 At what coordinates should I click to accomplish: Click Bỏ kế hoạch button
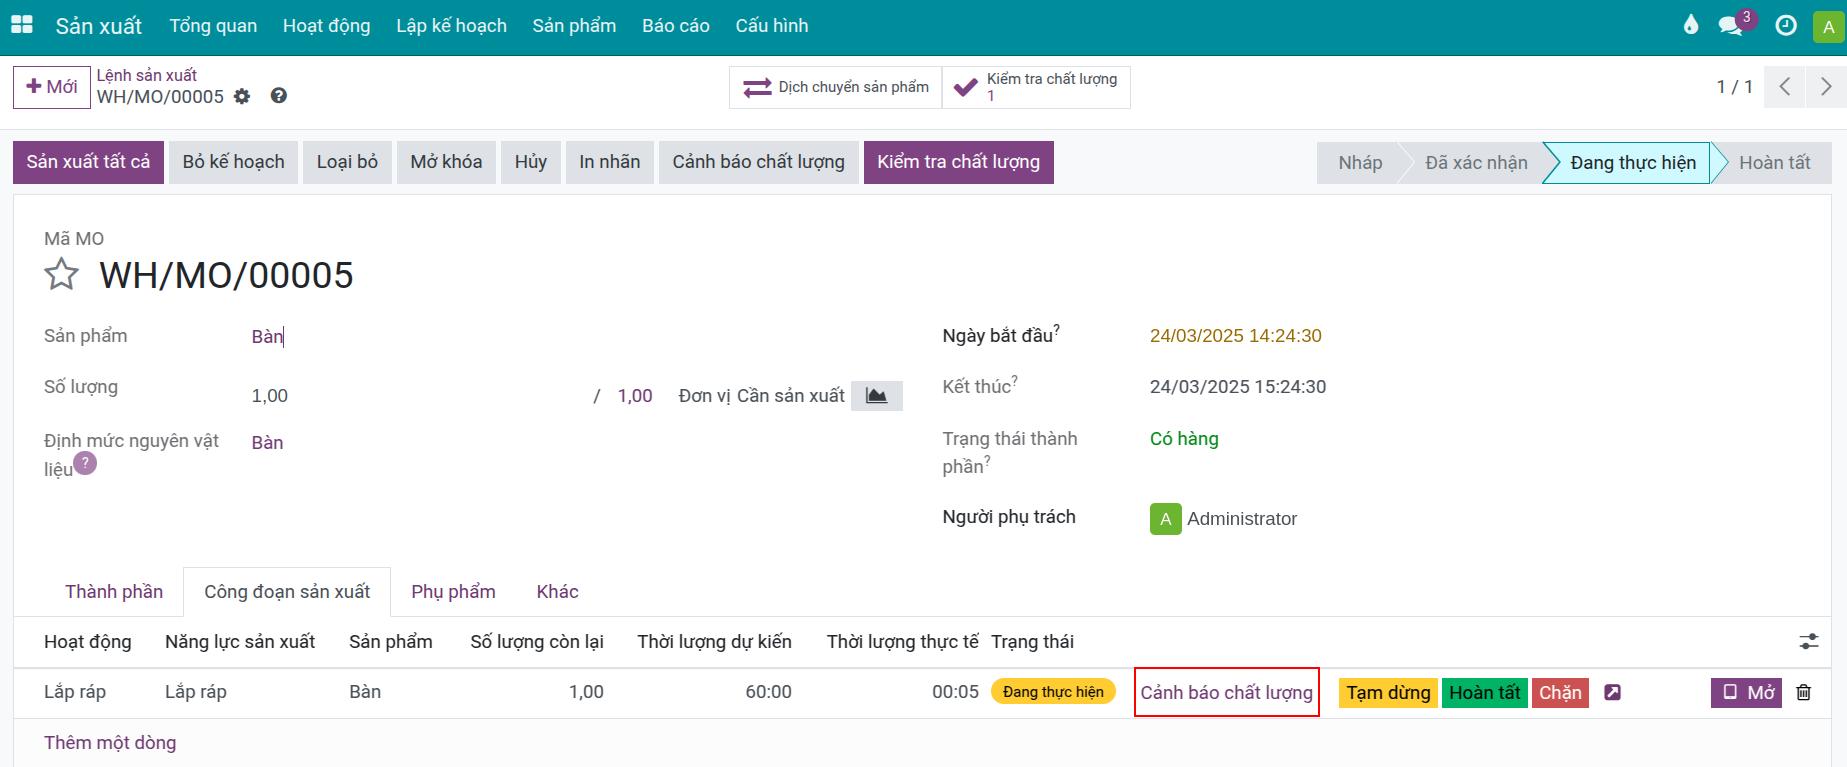point(233,162)
